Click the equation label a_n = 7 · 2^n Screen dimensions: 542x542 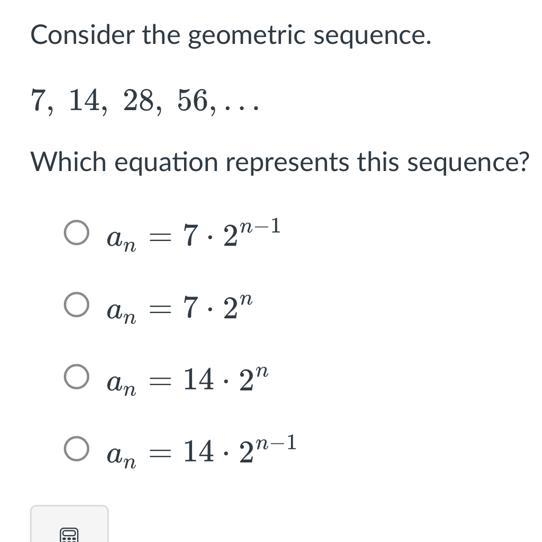[180, 309]
